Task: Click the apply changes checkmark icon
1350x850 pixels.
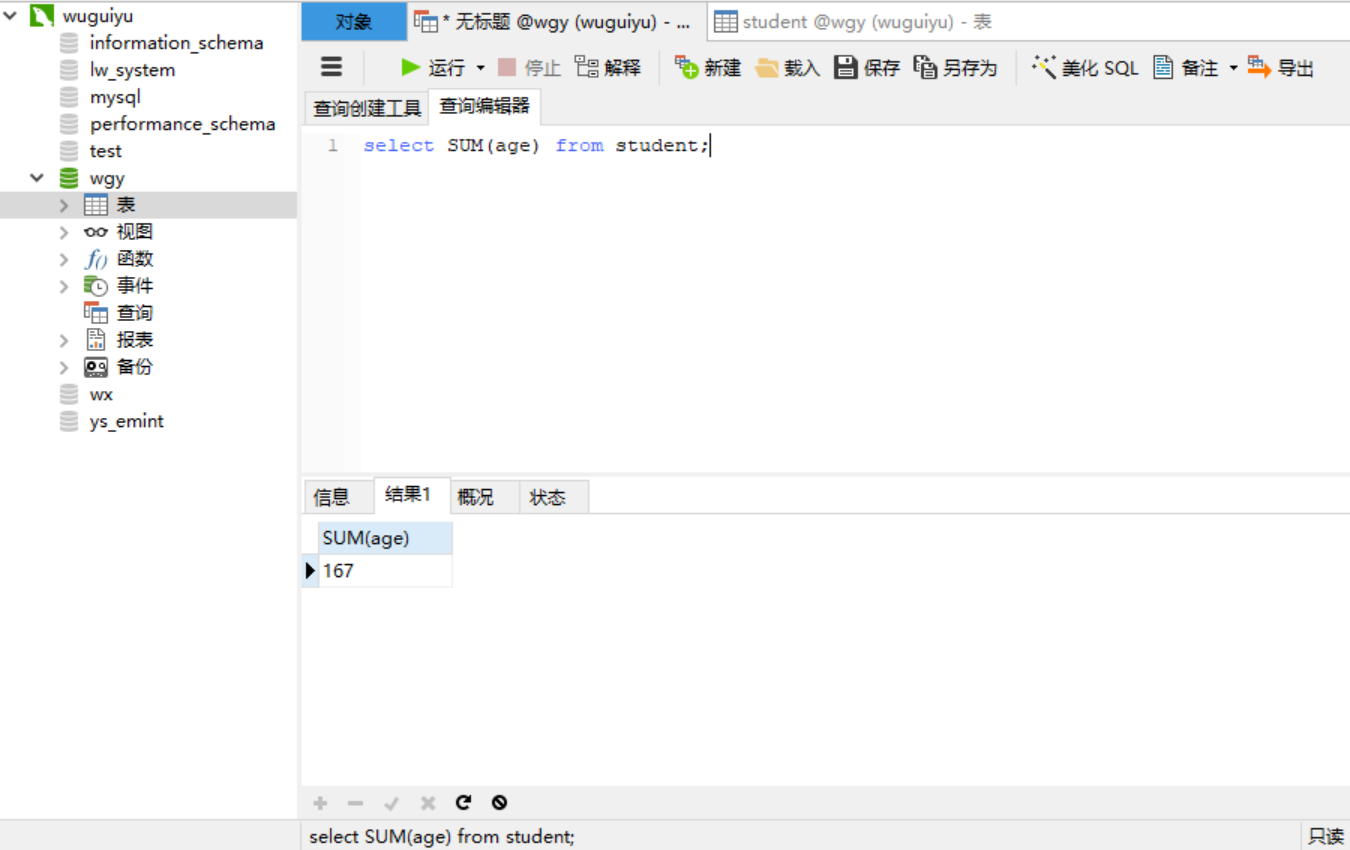Action: tap(391, 803)
